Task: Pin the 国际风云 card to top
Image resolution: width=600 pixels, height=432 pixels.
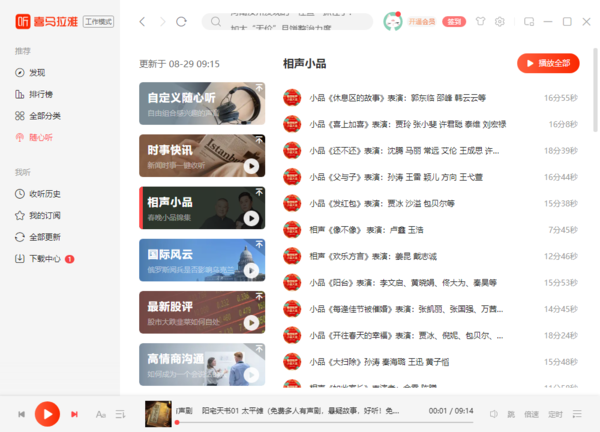Action: point(259,245)
